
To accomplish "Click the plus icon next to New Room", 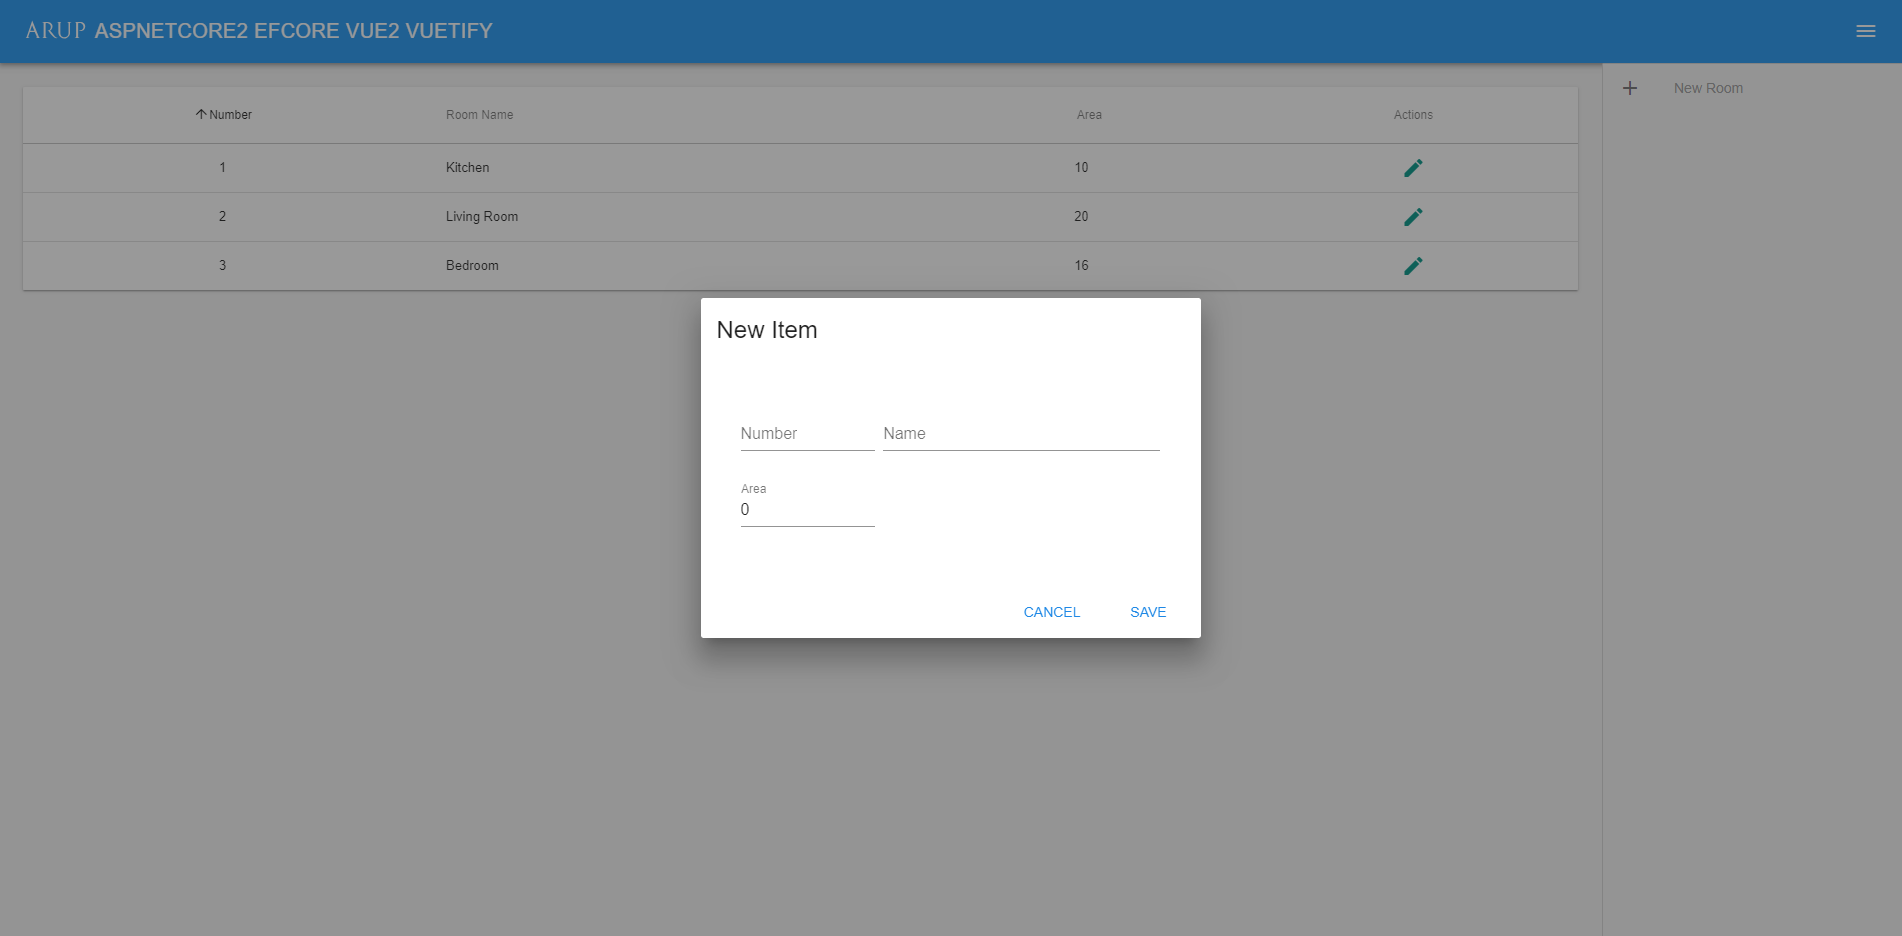I will click(1629, 87).
